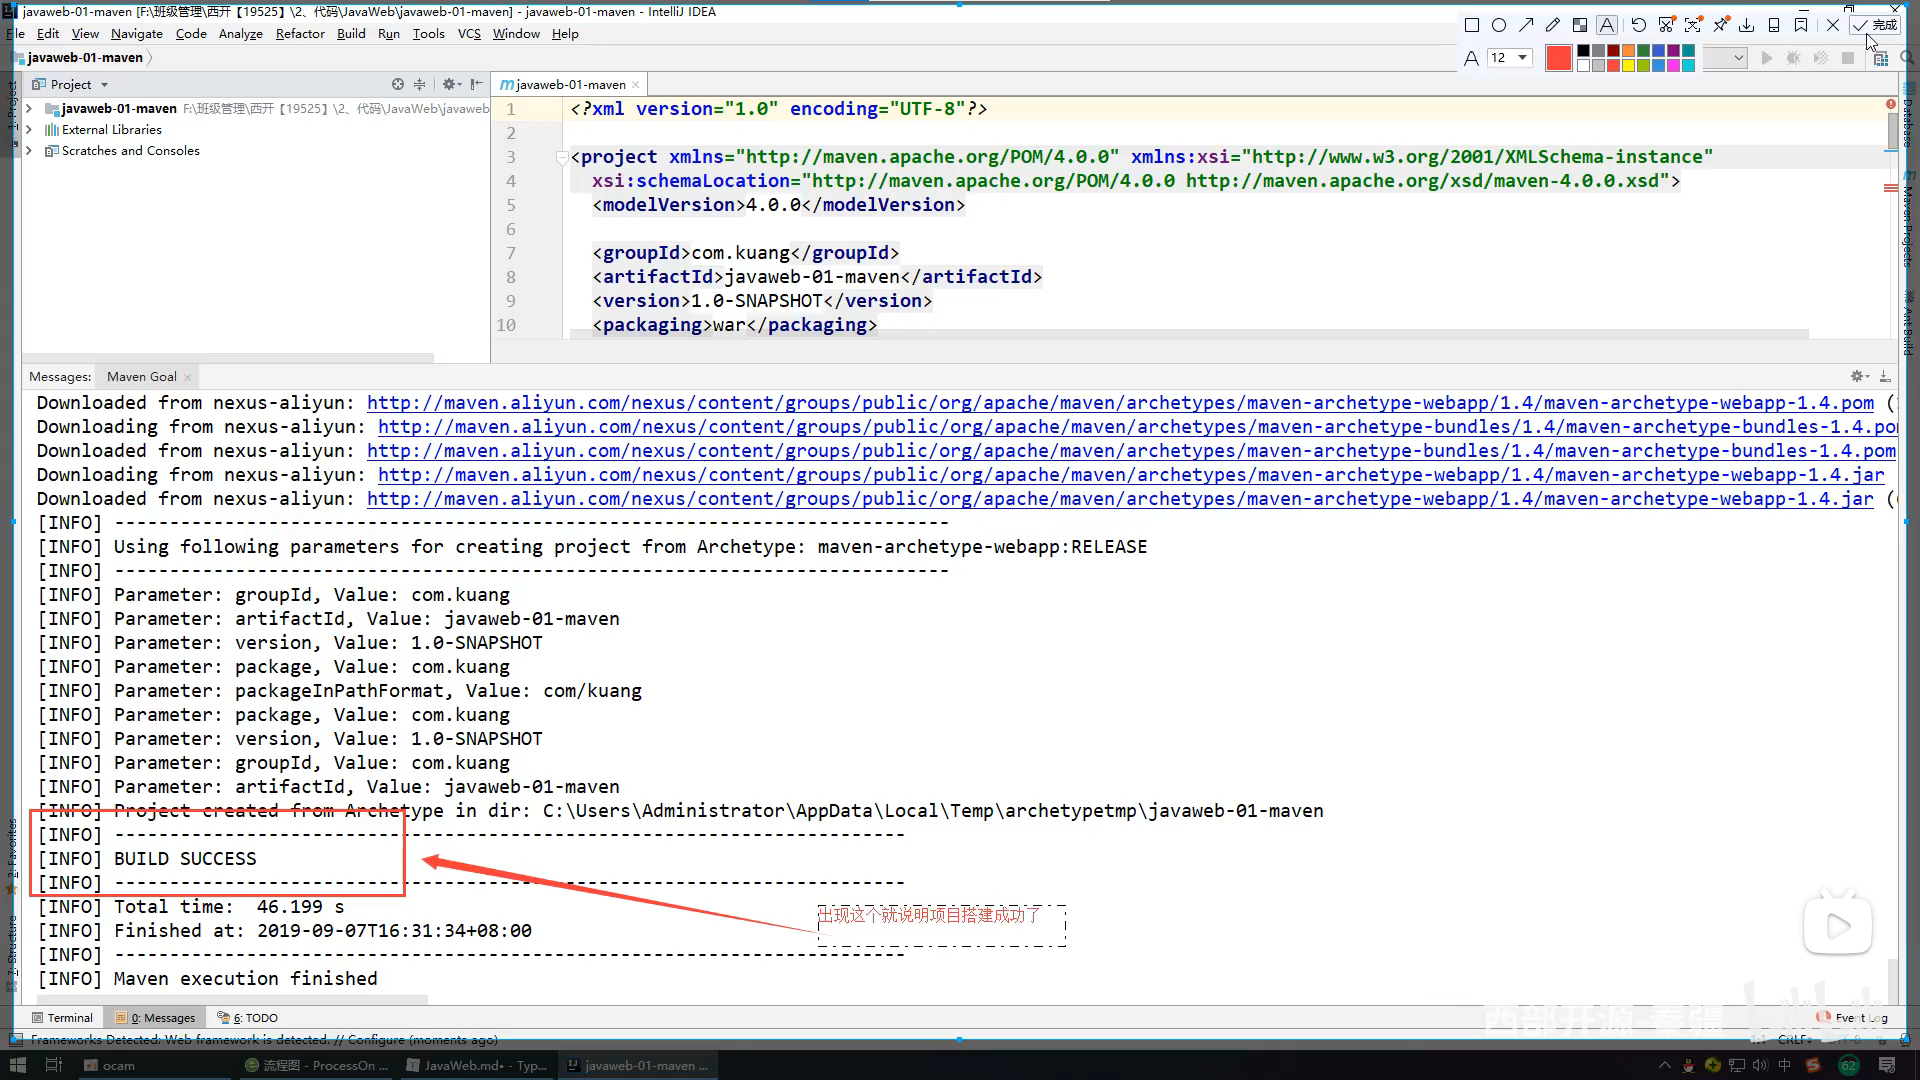Close the javaweb-01-maven editor tab
This screenshot has width=1920, height=1080.
[635, 85]
